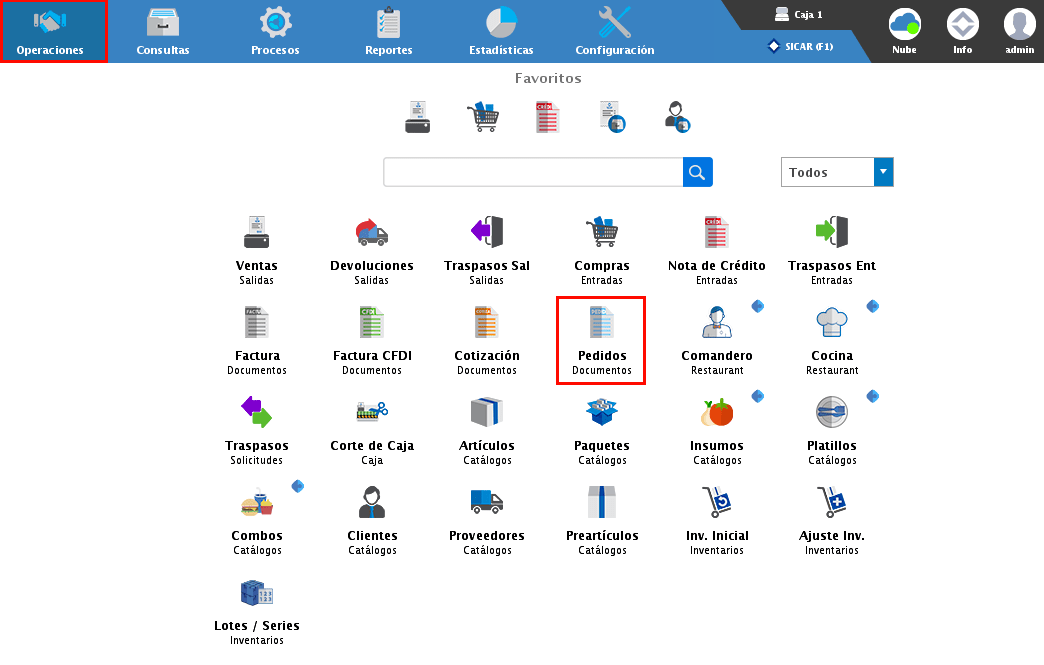Click the SICAR (F1) button
Screen dimensions: 1044x665
(800, 46)
